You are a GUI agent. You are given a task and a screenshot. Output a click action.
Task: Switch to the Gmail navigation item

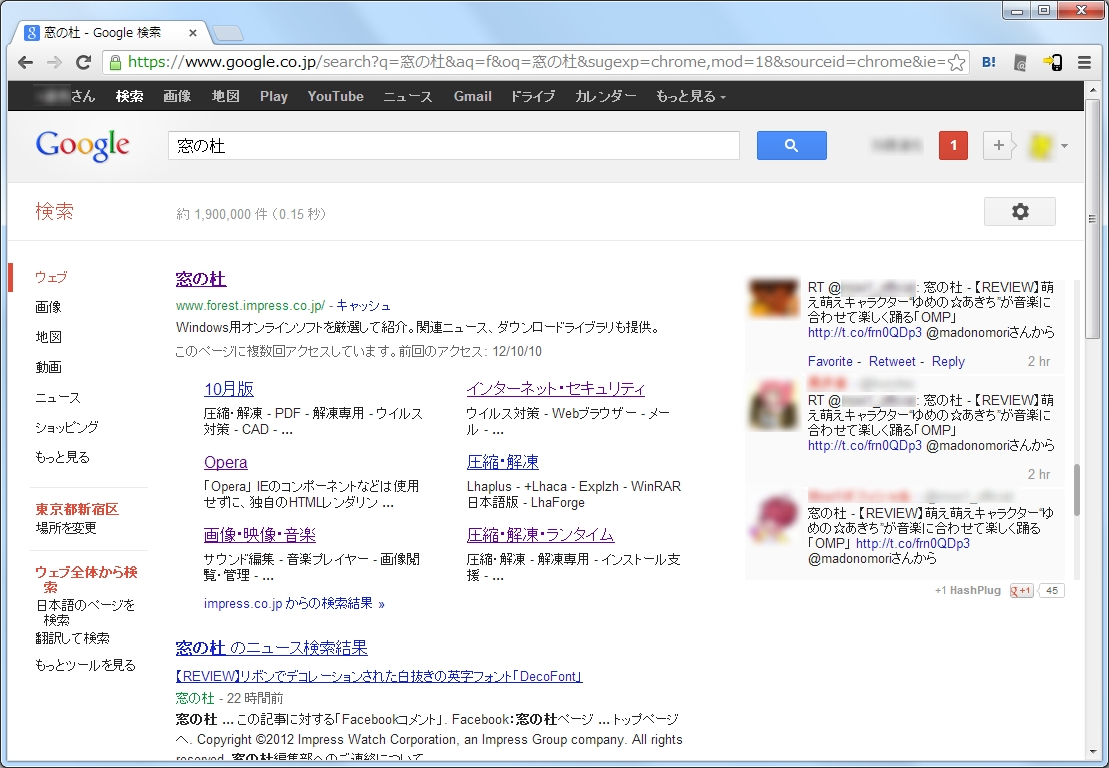pos(472,96)
